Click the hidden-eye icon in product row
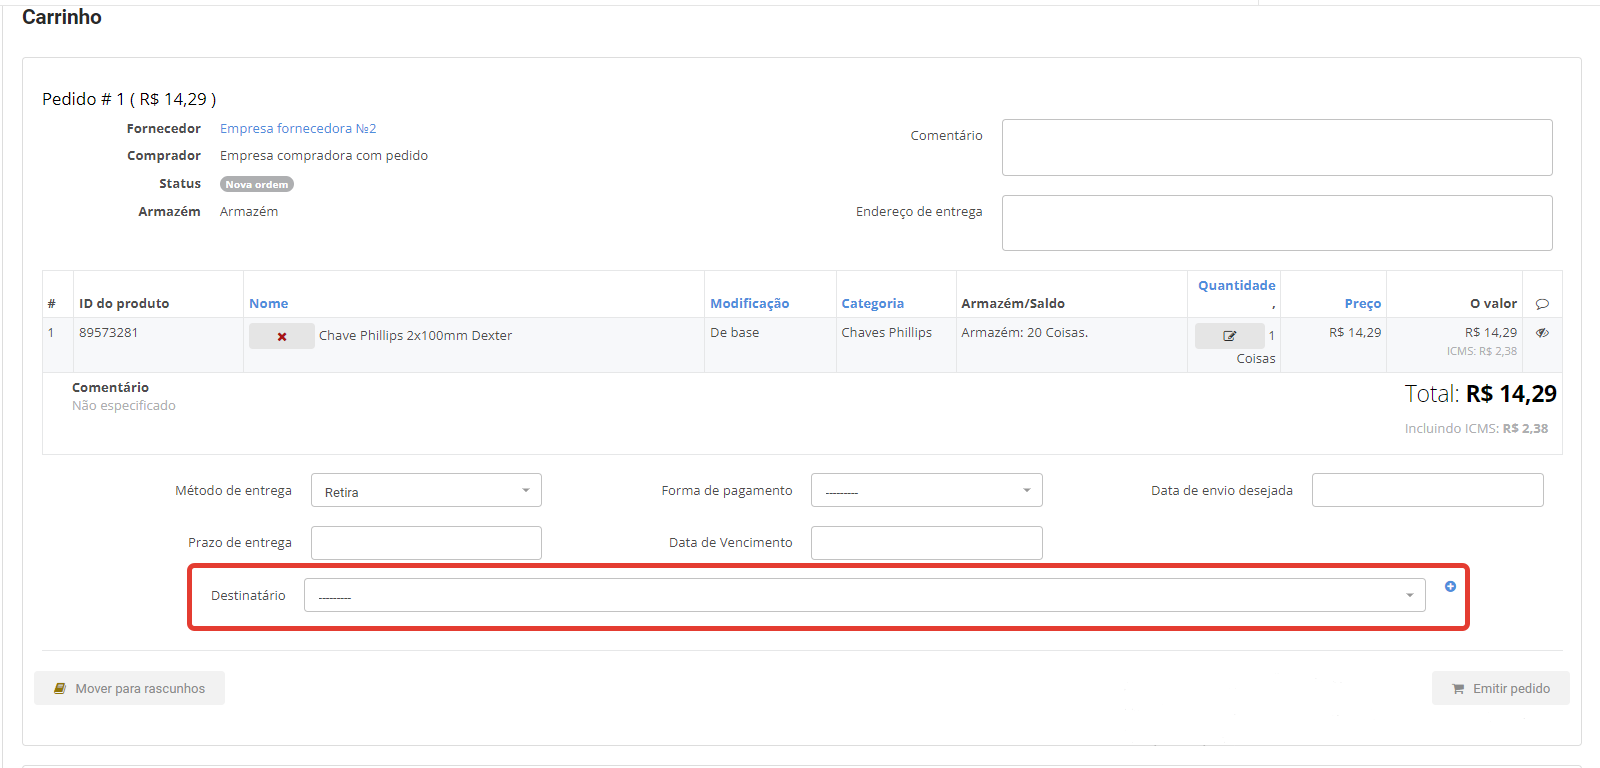Image resolution: width=1600 pixels, height=768 pixels. (x=1542, y=333)
